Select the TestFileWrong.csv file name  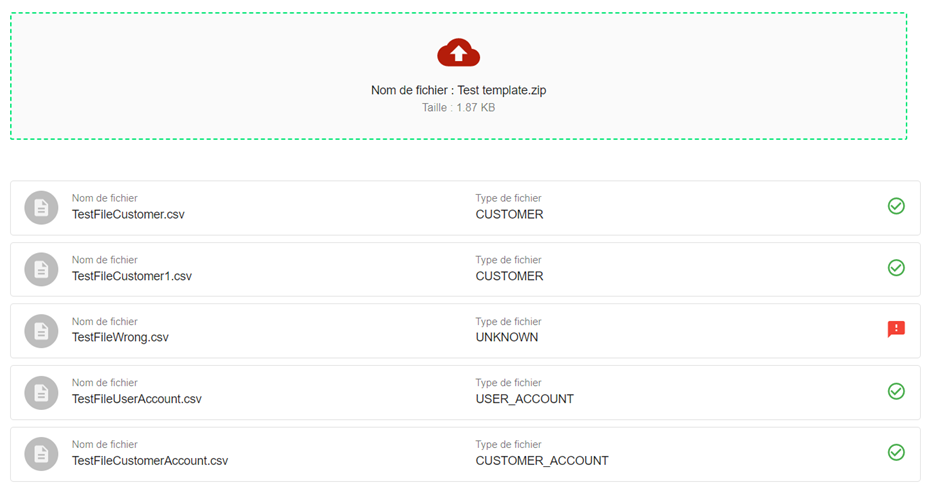click(x=120, y=337)
